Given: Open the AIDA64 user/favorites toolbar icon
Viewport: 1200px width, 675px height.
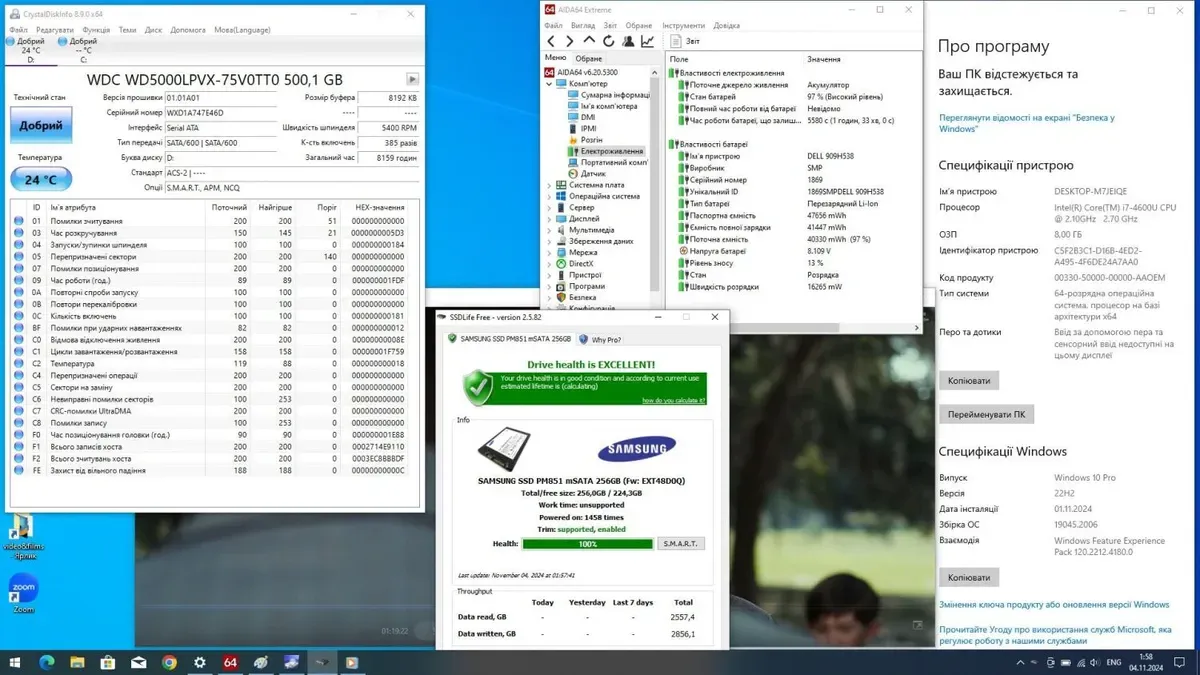Looking at the screenshot, I should pos(628,41).
